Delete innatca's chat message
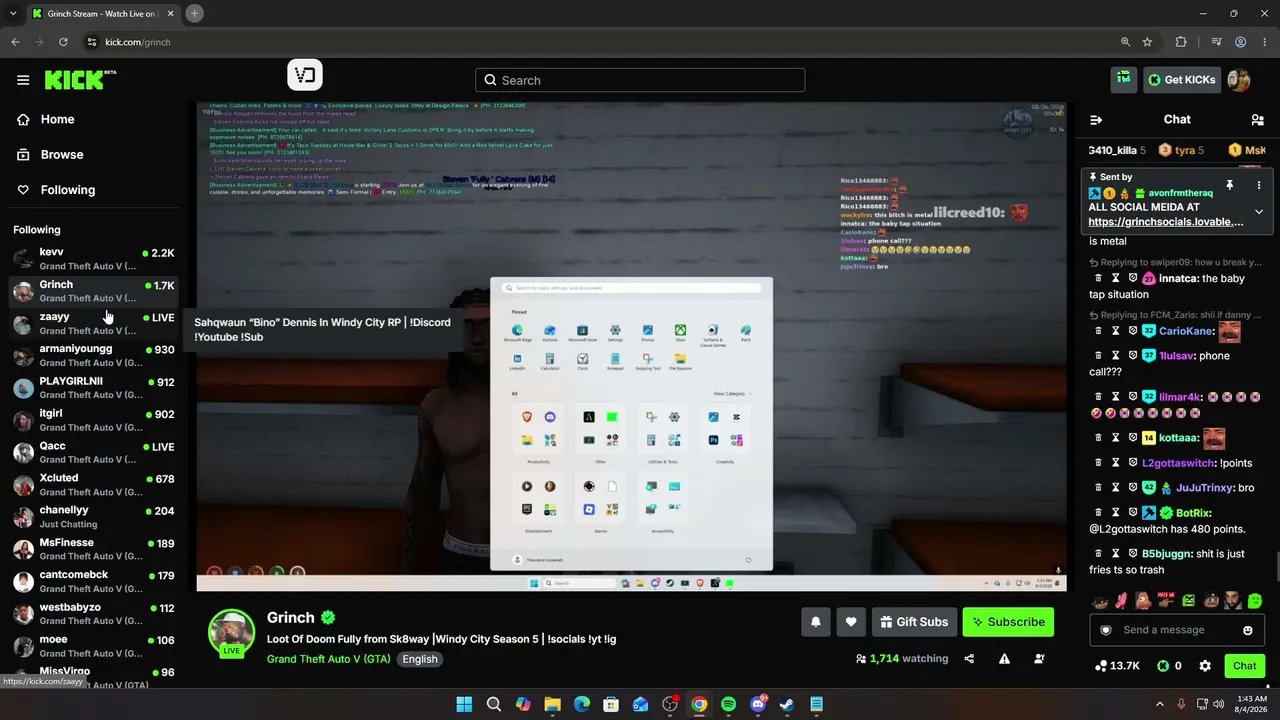The height and width of the screenshot is (720, 1280). point(1098,279)
